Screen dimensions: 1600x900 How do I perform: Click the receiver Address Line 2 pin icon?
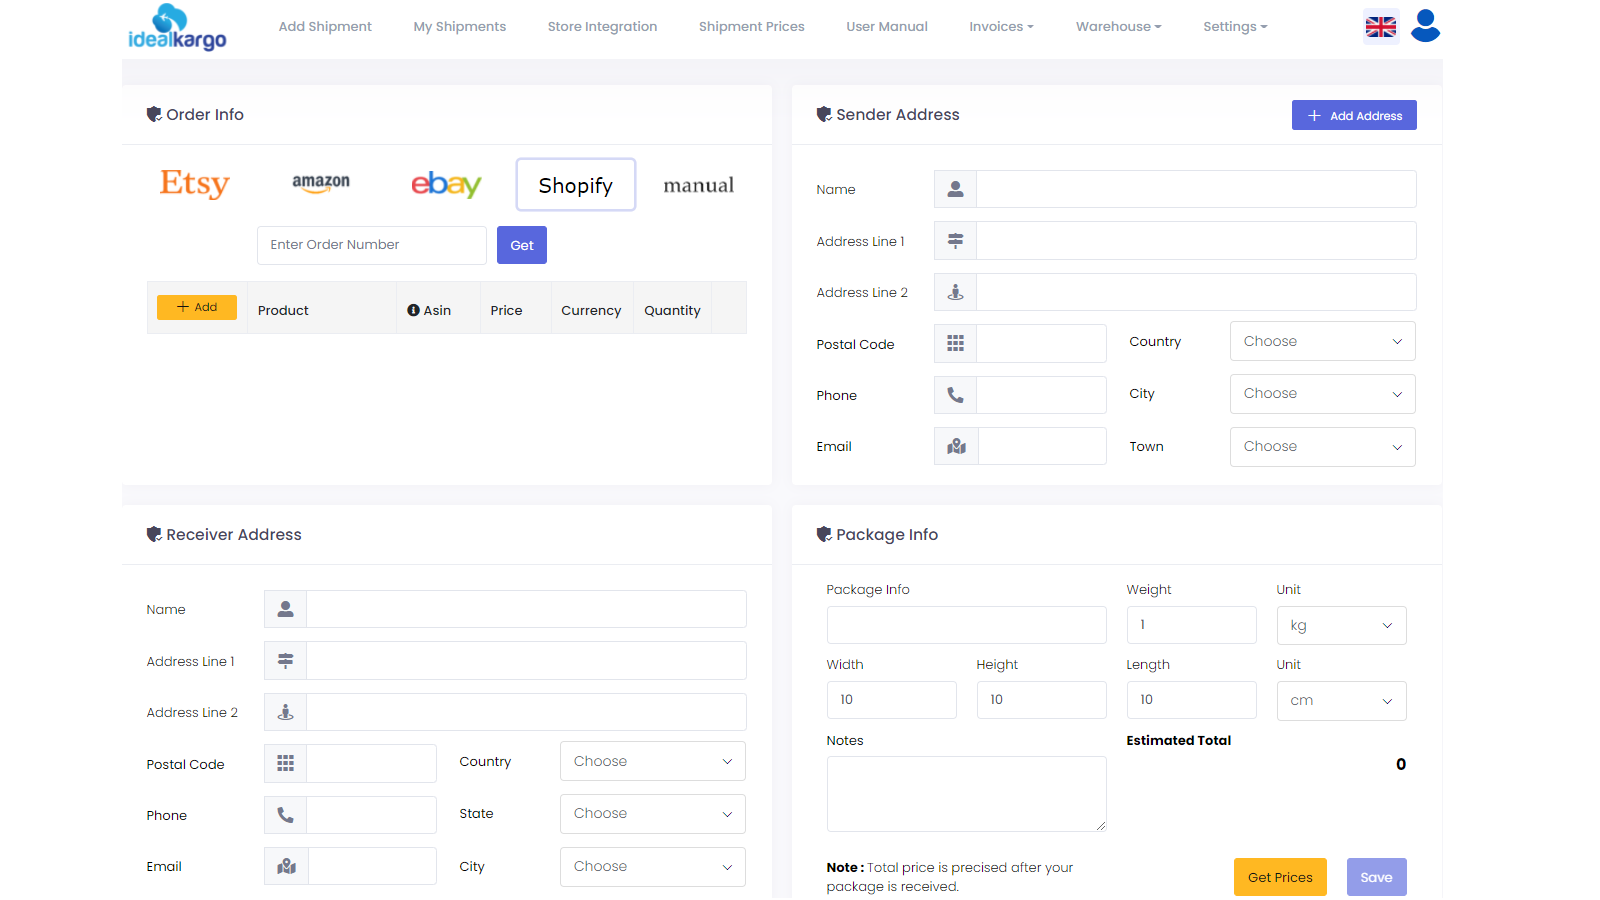click(x=285, y=712)
